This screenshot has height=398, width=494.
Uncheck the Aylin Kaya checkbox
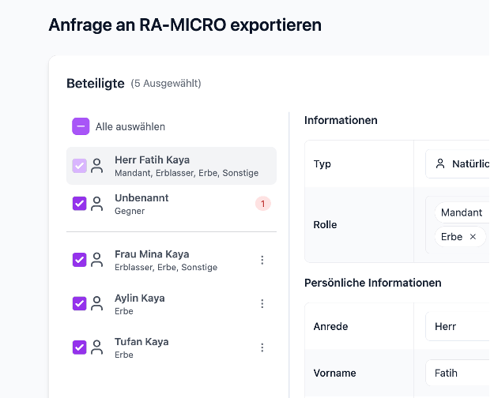tap(79, 304)
